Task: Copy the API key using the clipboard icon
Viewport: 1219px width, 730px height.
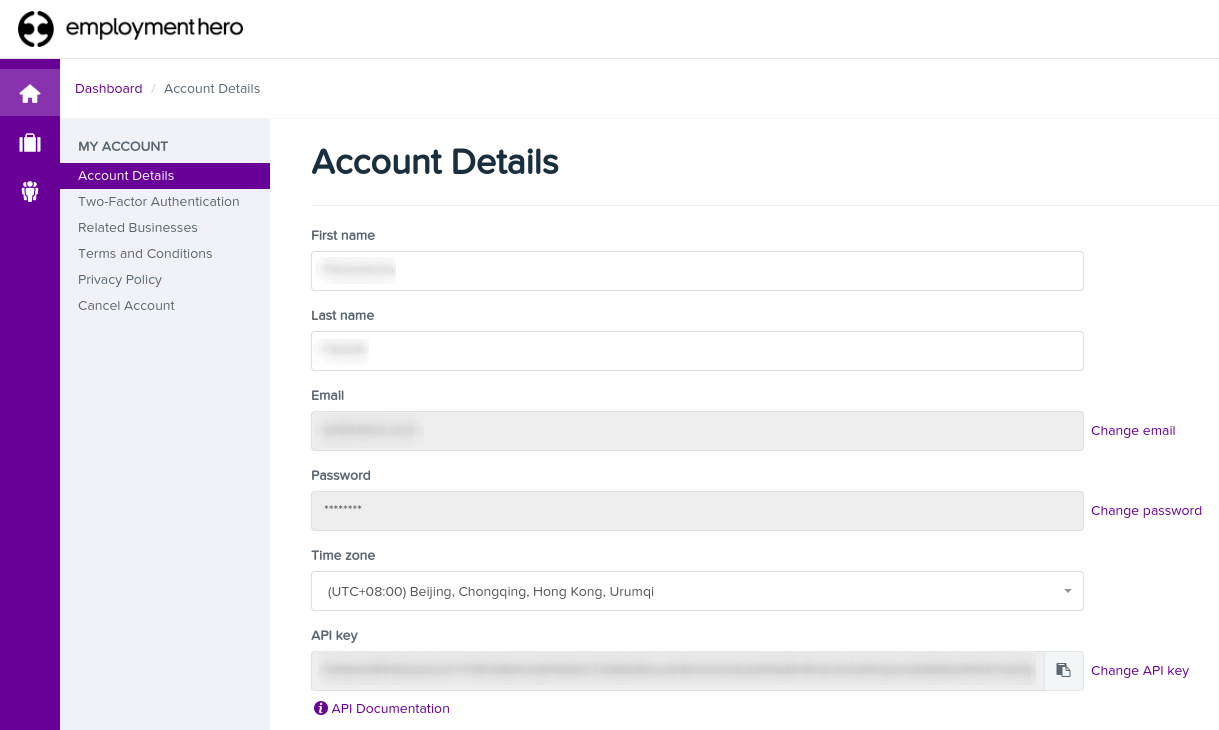Action: point(1063,670)
